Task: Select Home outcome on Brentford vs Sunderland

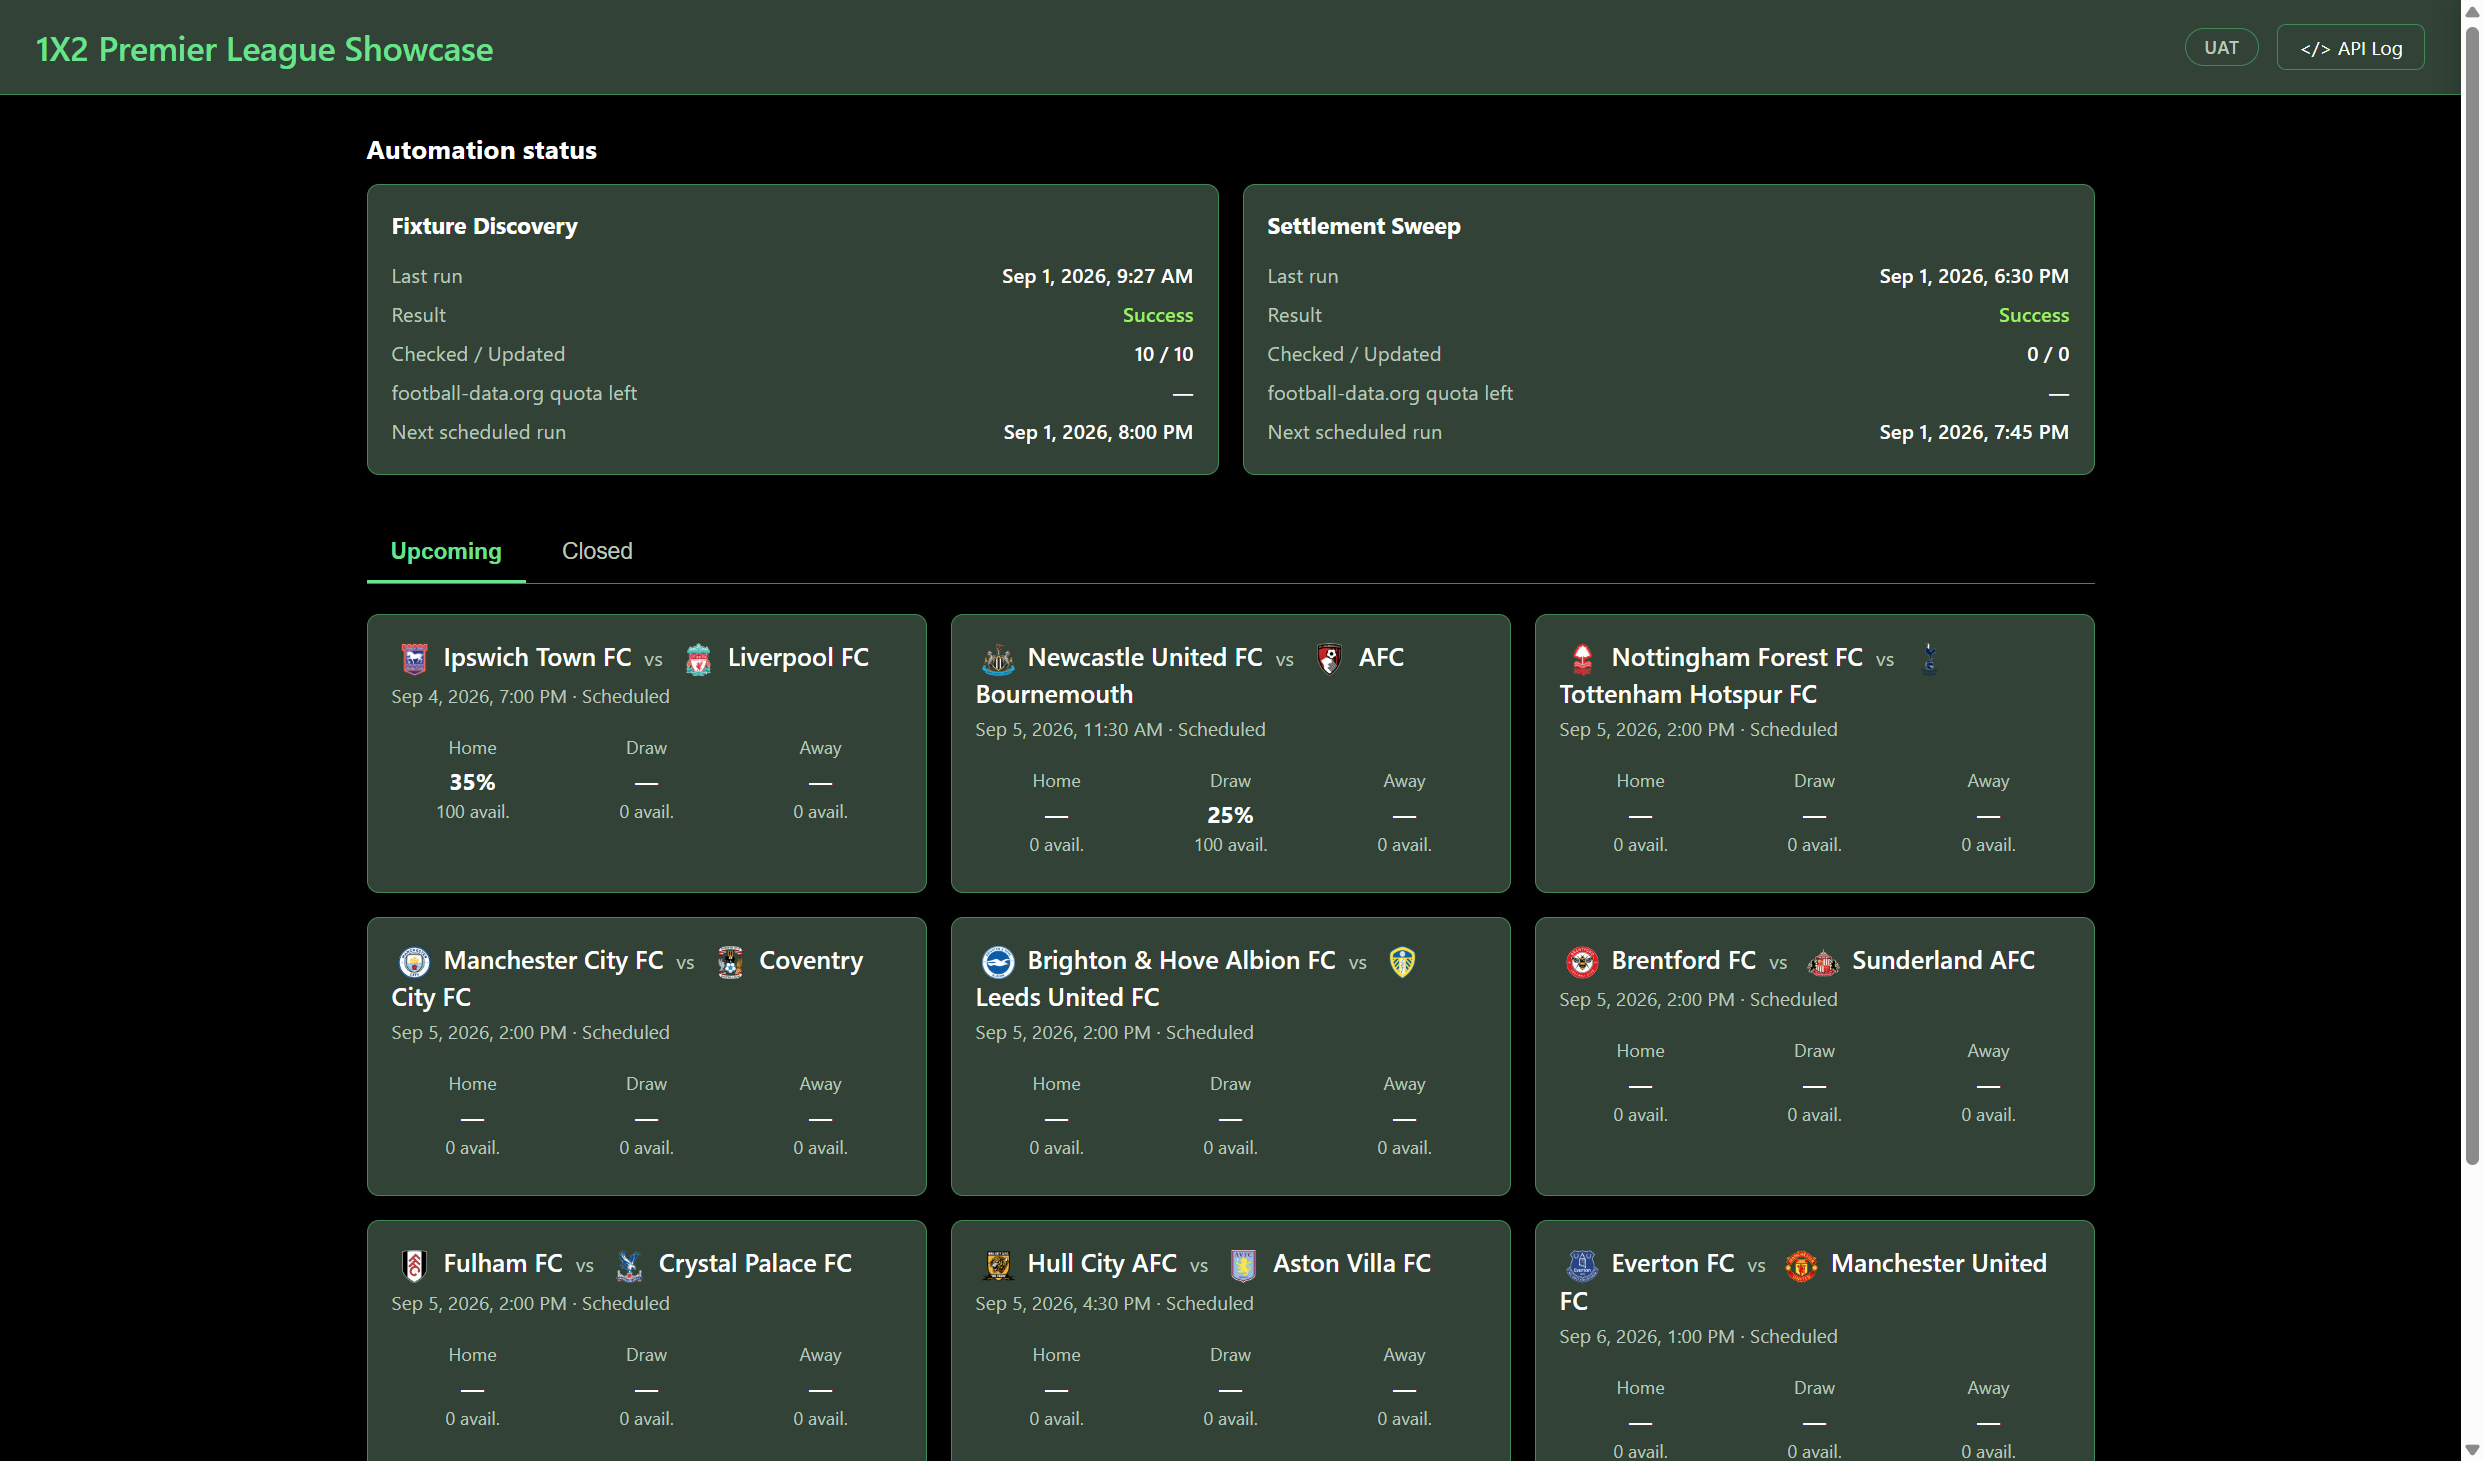Action: click(x=1641, y=1083)
